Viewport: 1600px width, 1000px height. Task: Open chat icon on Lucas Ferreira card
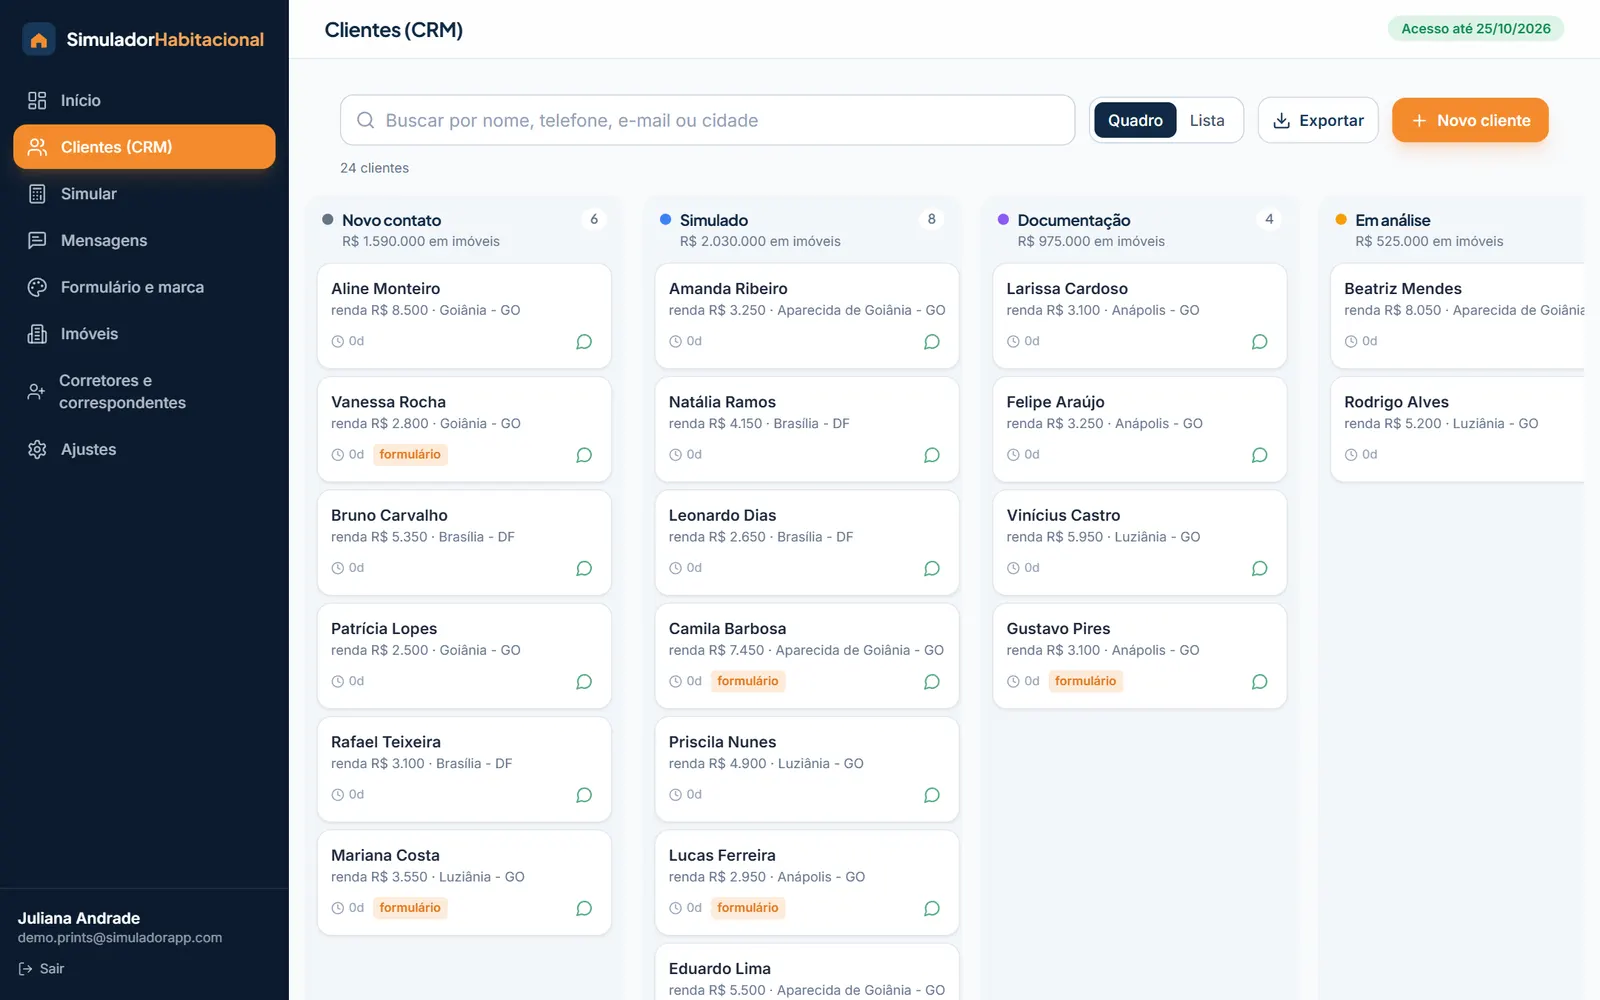click(932, 908)
